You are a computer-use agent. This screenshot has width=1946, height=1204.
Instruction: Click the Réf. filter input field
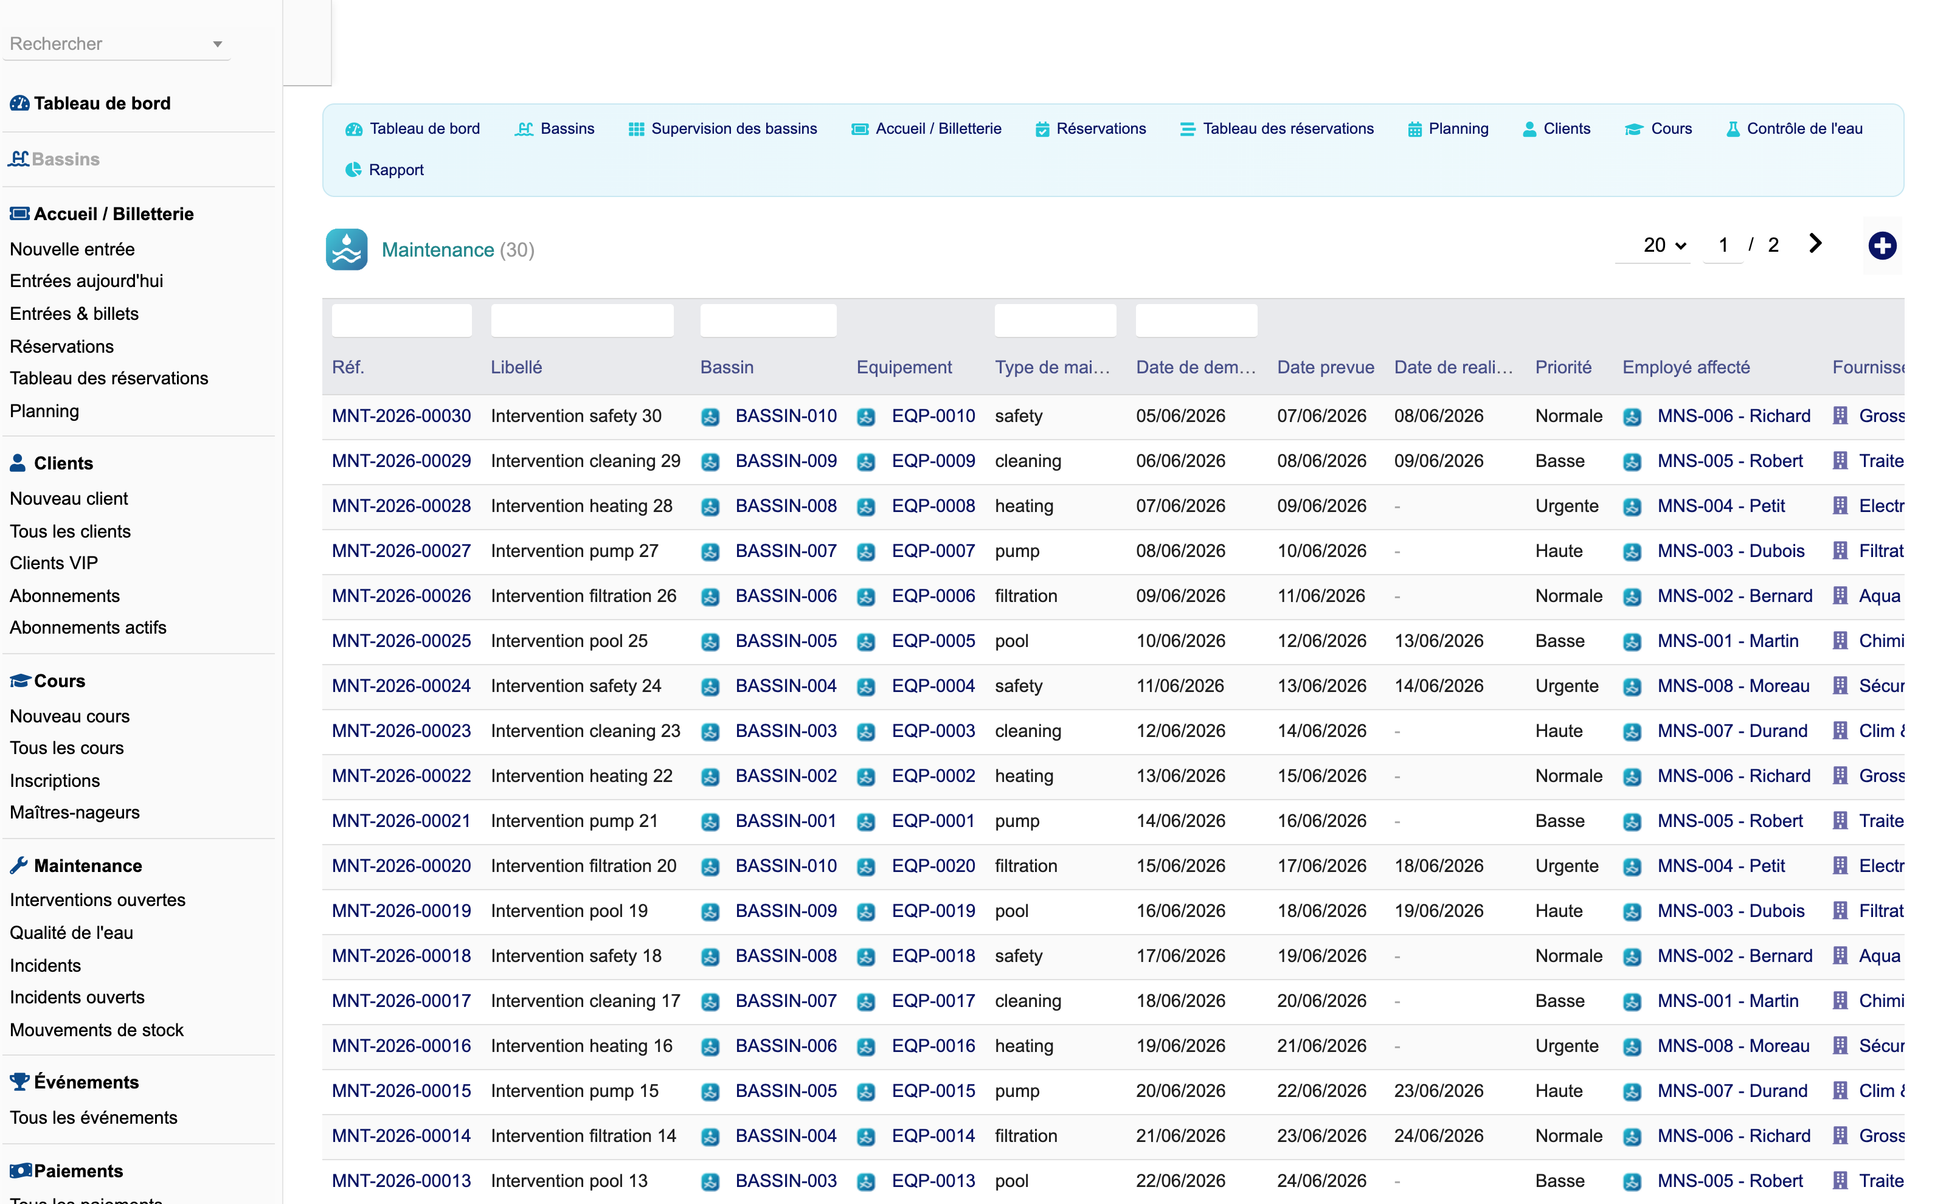coord(401,320)
